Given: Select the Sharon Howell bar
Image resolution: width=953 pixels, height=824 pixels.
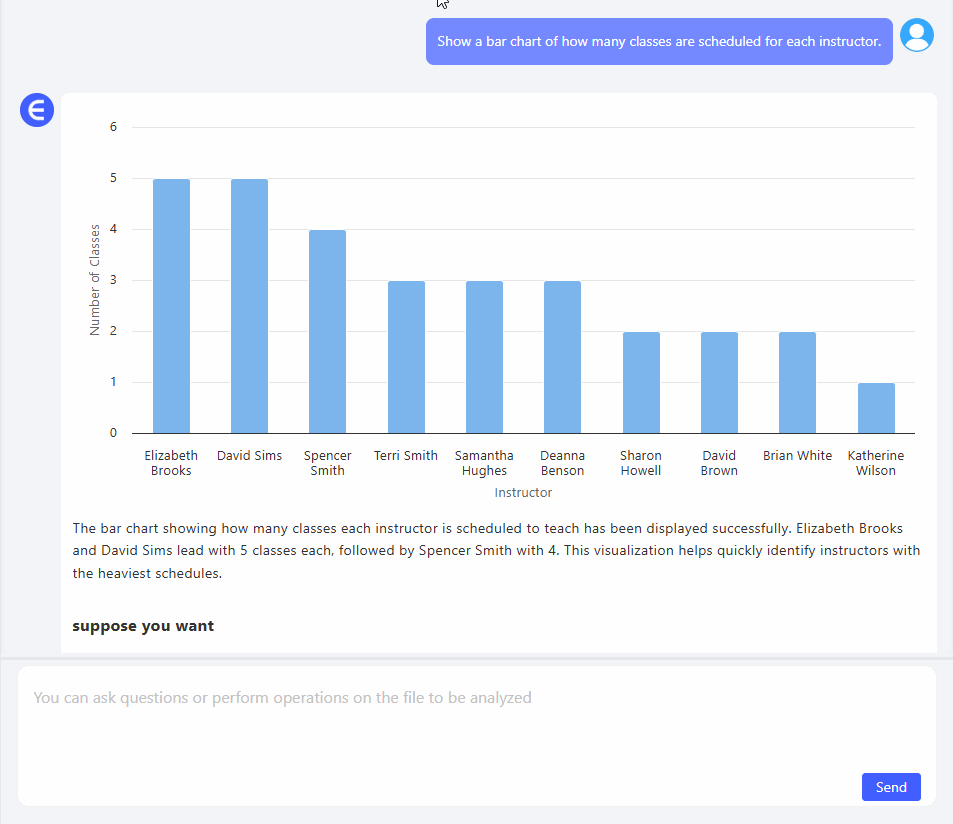Looking at the screenshot, I should 641,382.
